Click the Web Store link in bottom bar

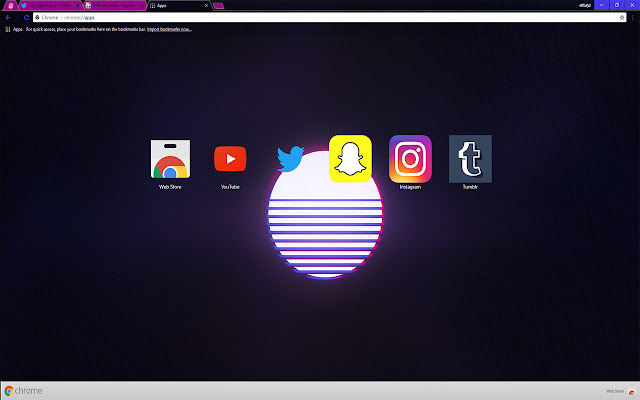coord(621,391)
